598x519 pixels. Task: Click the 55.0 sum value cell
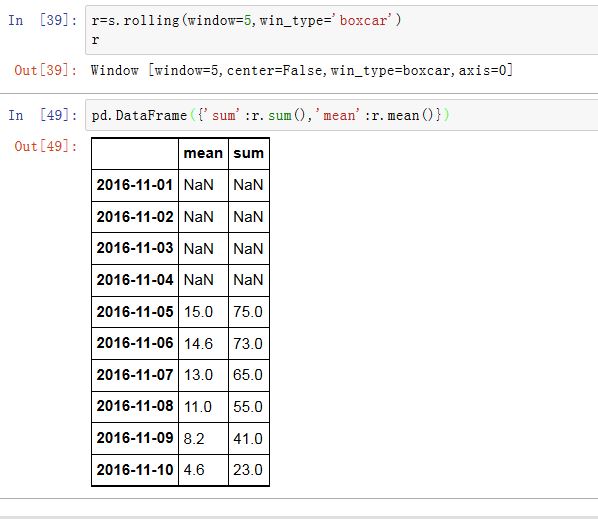click(249, 407)
